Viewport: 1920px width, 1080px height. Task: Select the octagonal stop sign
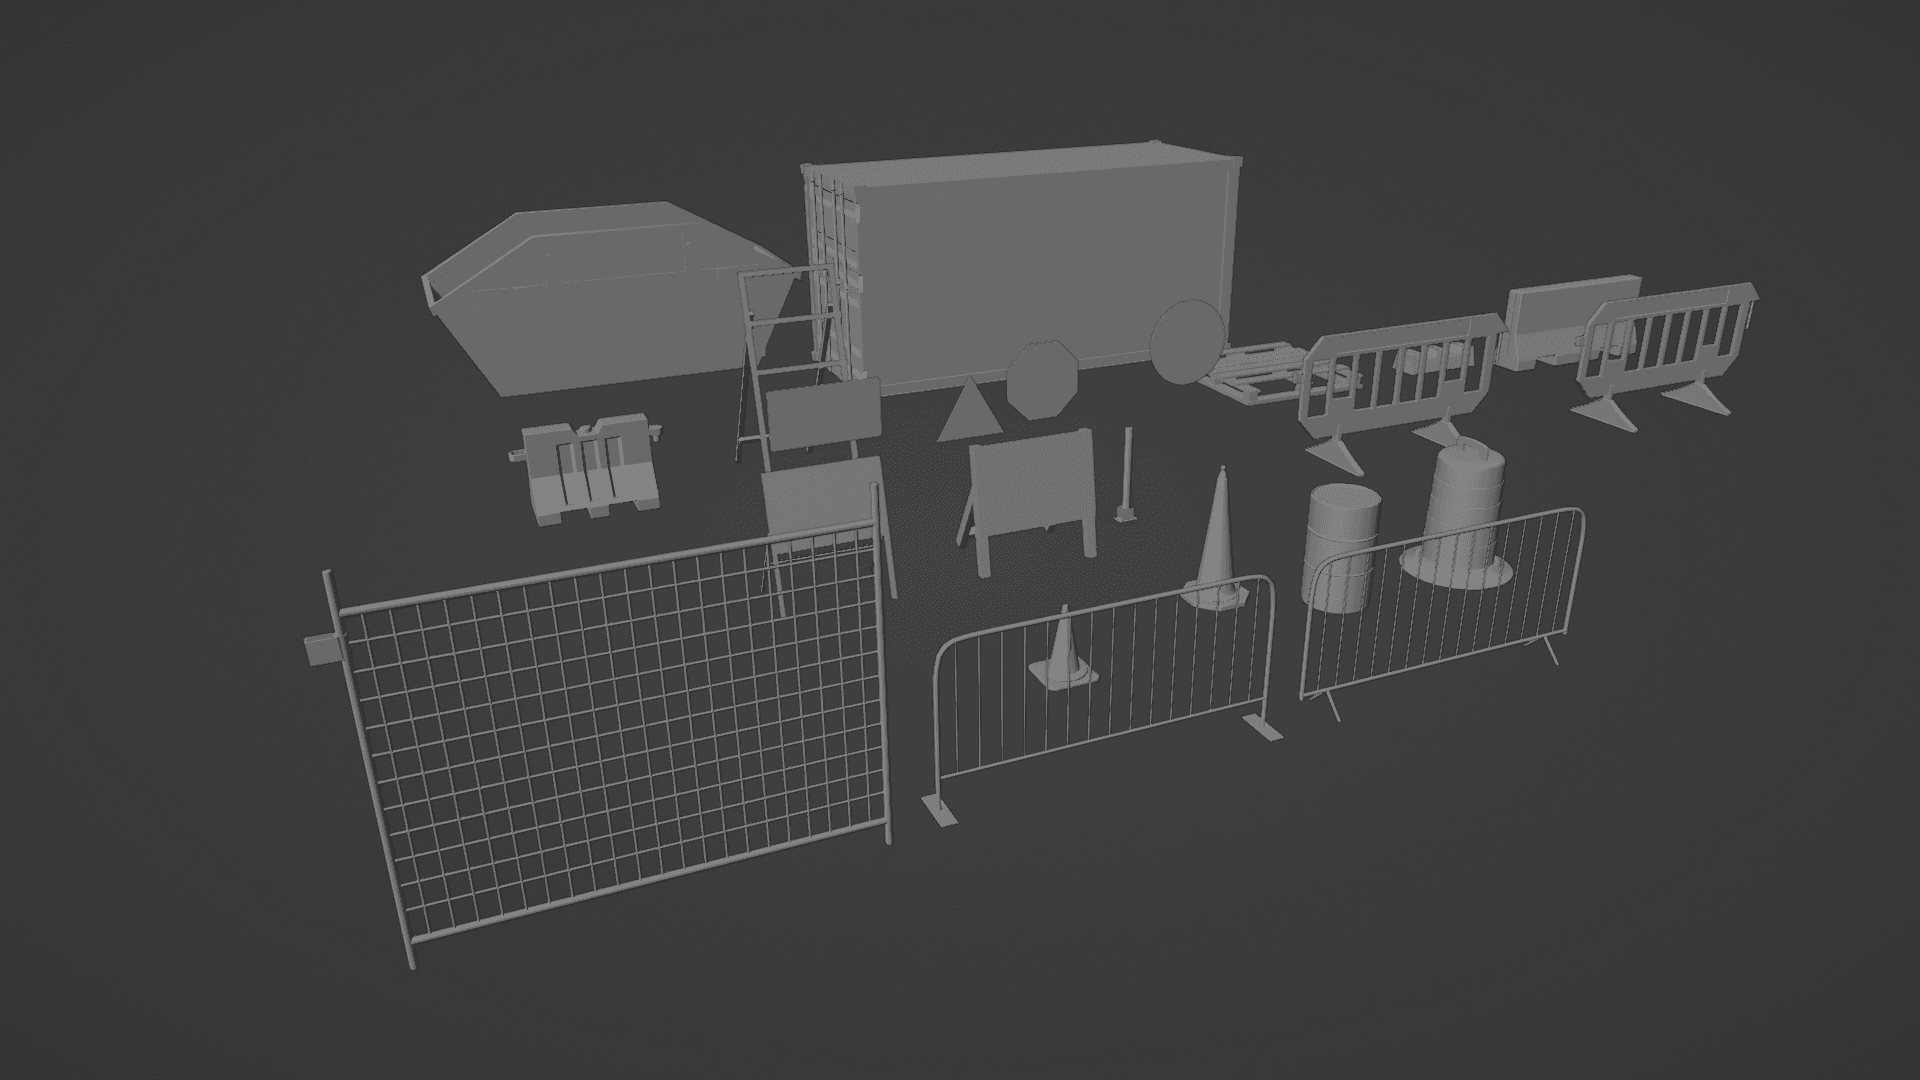[x=1044, y=380]
